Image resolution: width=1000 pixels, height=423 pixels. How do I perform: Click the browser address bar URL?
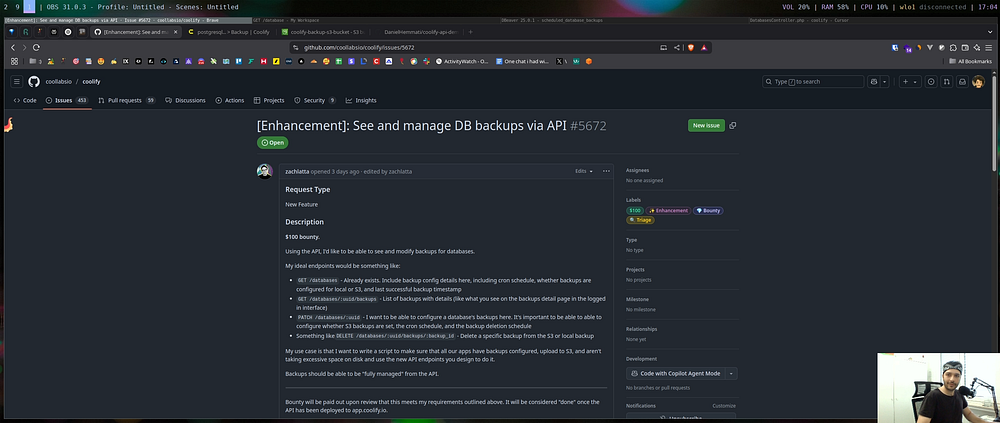[x=359, y=47]
